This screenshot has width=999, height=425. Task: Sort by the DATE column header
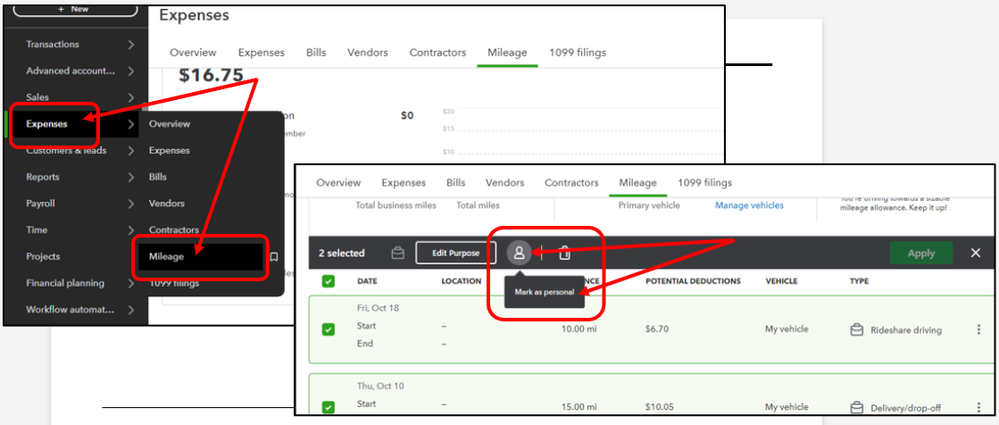pyautogui.click(x=367, y=281)
